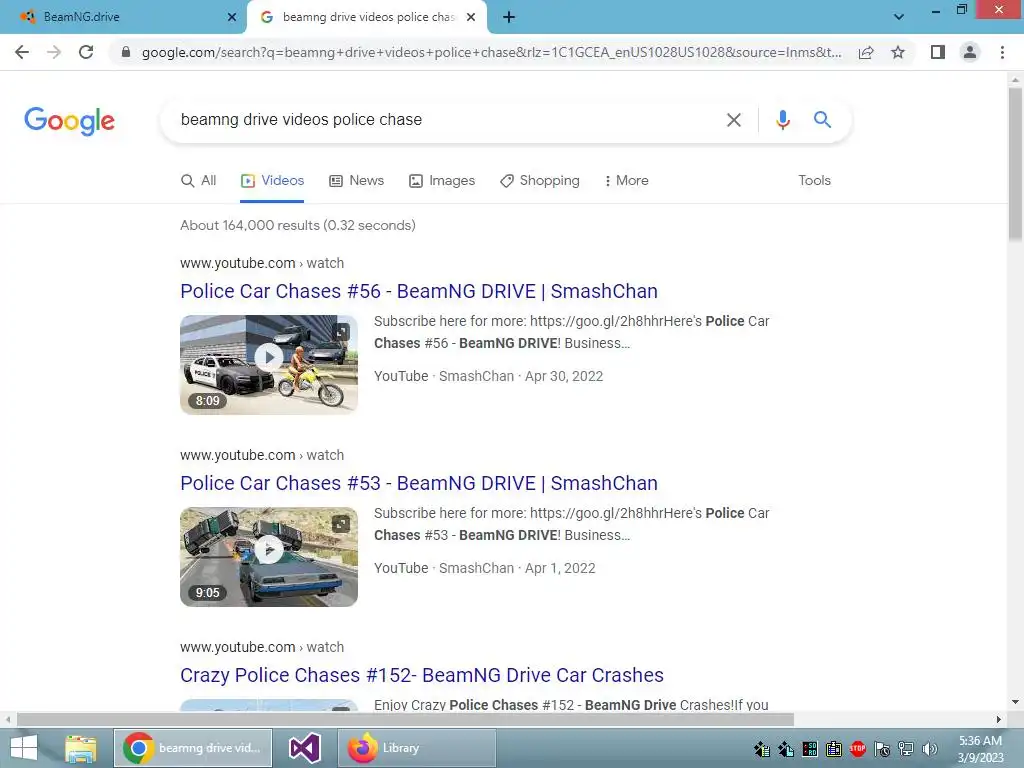Image resolution: width=1024 pixels, height=768 pixels.
Task: Switch to Images results tab
Action: 442,181
